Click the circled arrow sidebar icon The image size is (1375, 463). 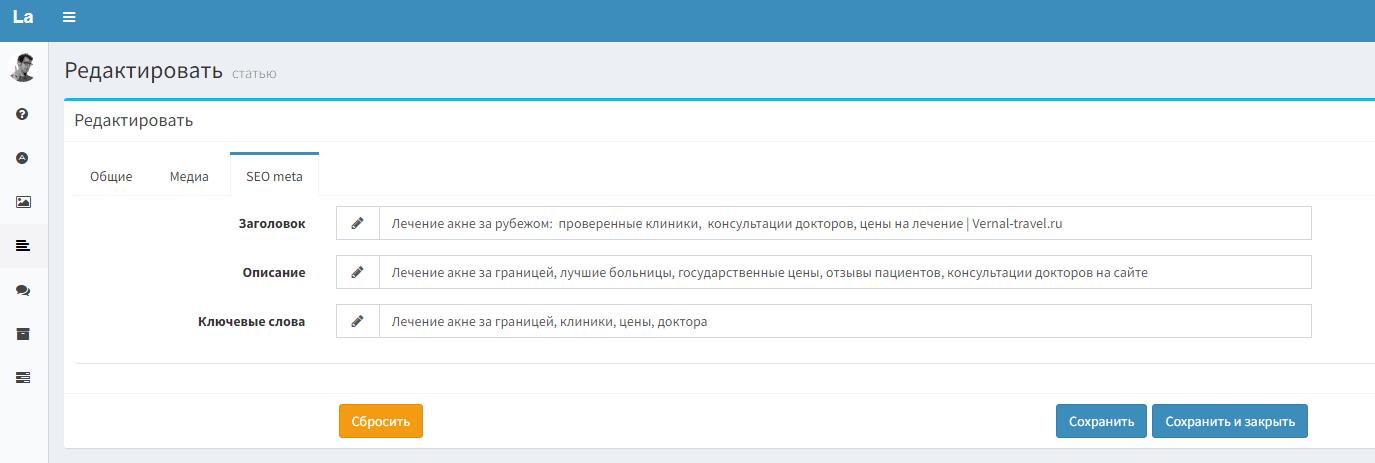tap(23, 158)
